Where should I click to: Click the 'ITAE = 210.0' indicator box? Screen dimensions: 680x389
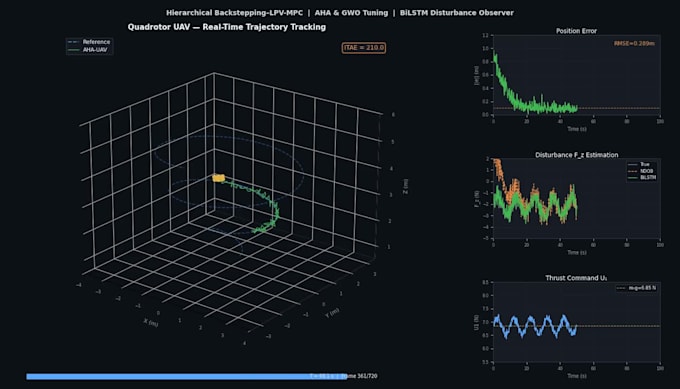(363, 48)
